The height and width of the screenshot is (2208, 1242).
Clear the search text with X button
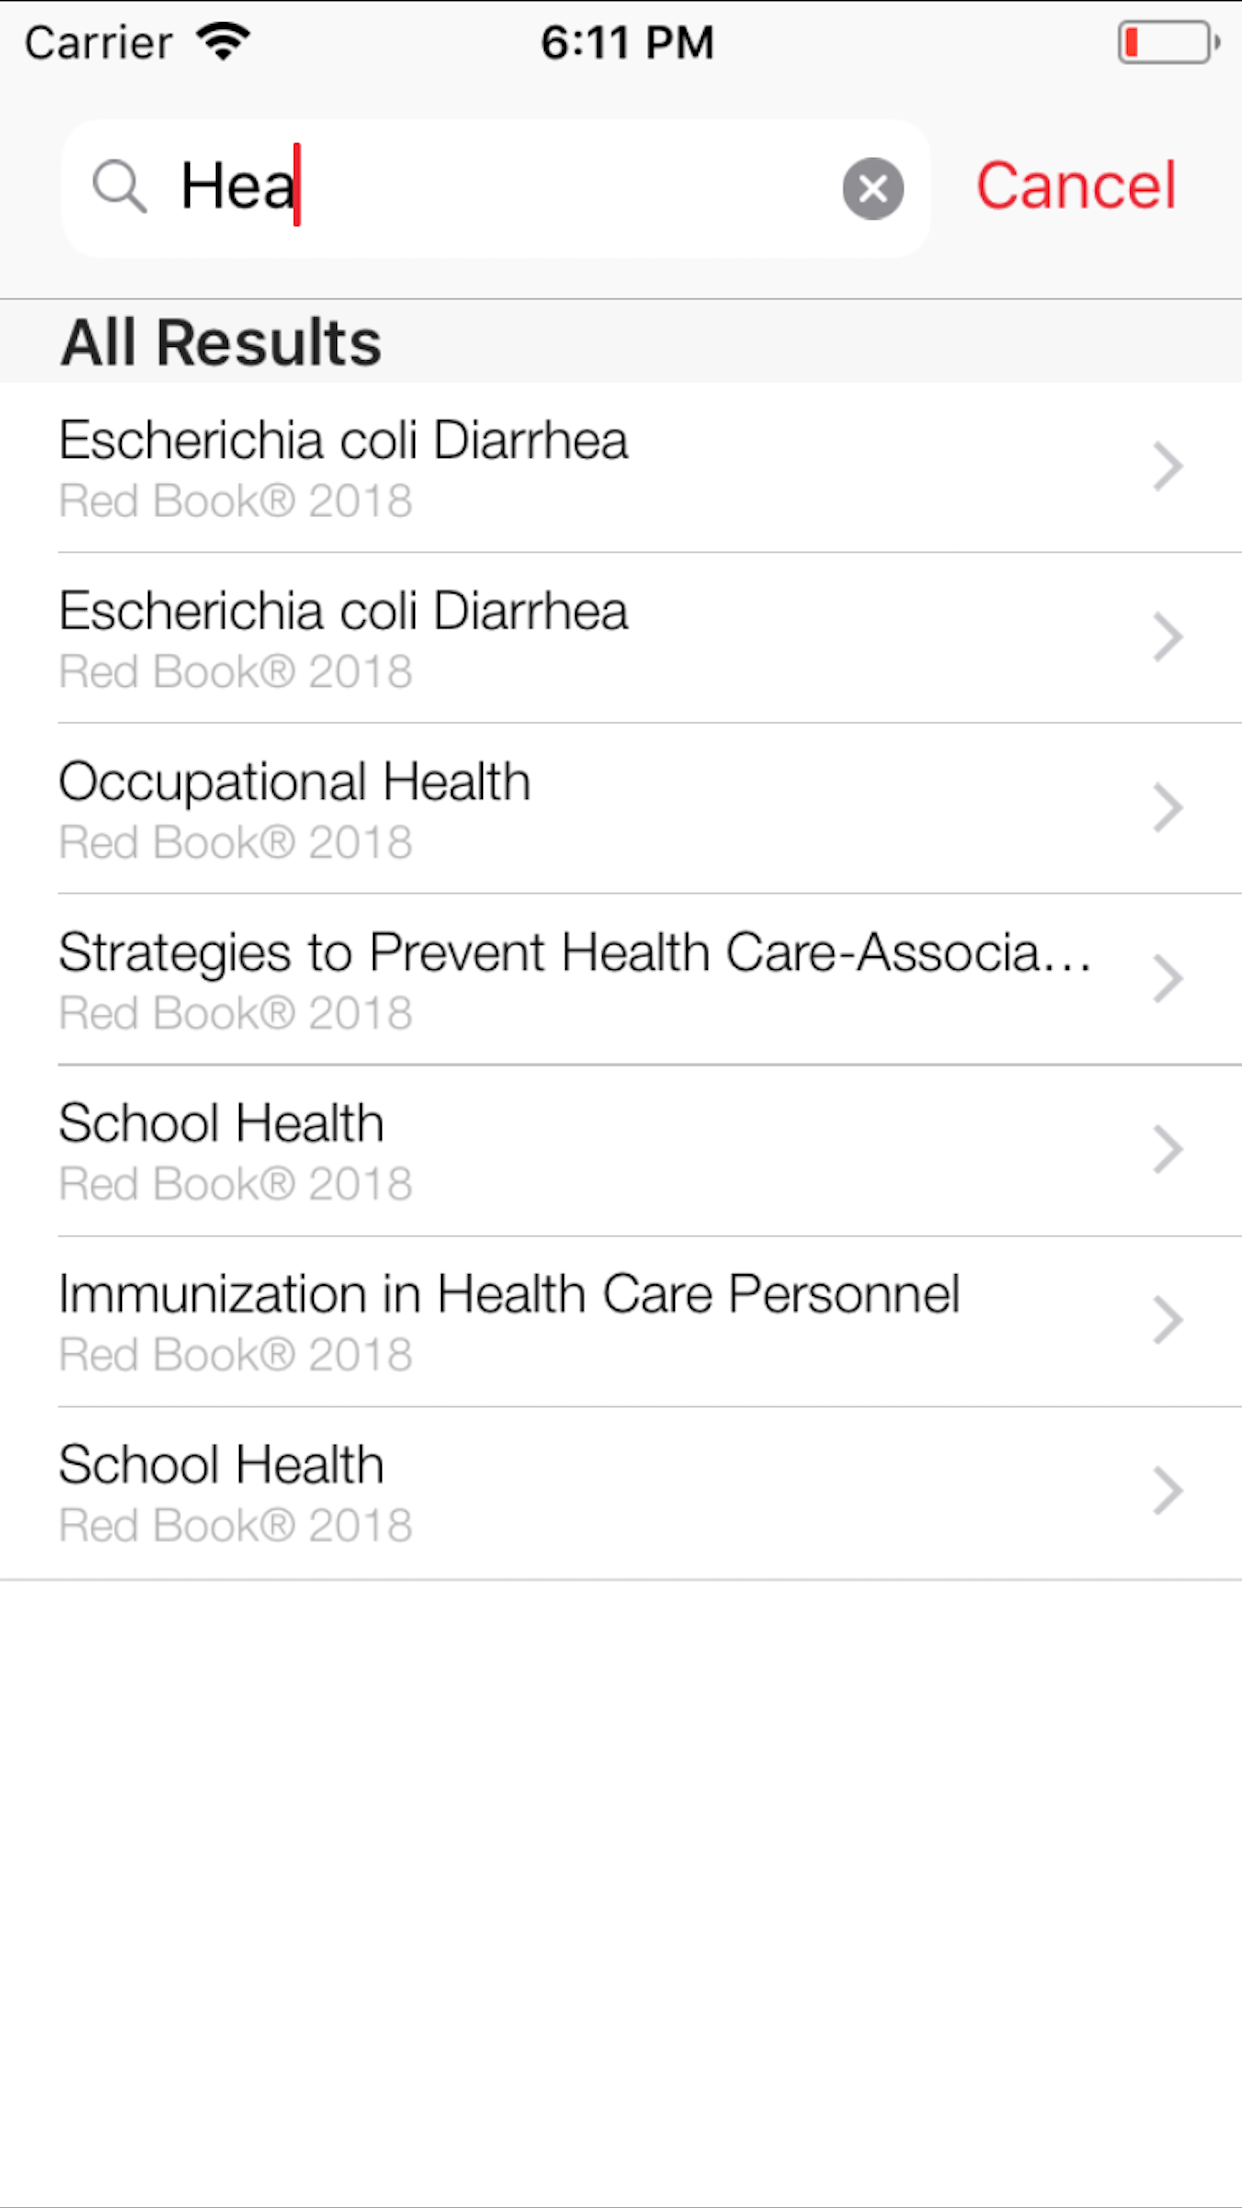tap(873, 188)
